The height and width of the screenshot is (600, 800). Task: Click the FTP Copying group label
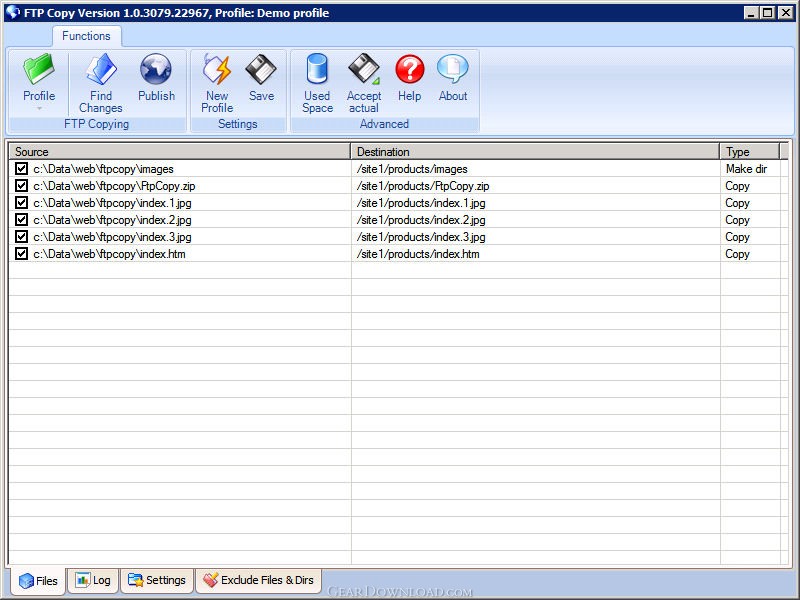(x=96, y=124)
